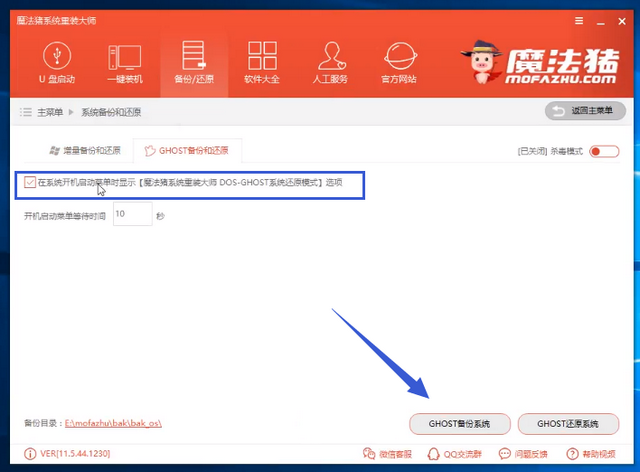Viewport: 640px width, 472px height.
Task: Open the 软件大全 software collection
Action: [262, 62]
